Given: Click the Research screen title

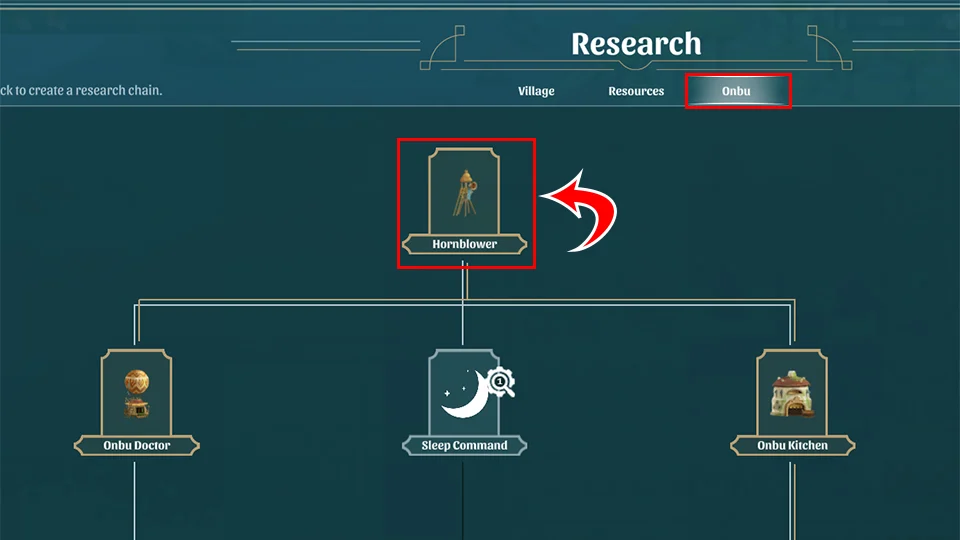Looking at the screenshot, I should 636,44.
